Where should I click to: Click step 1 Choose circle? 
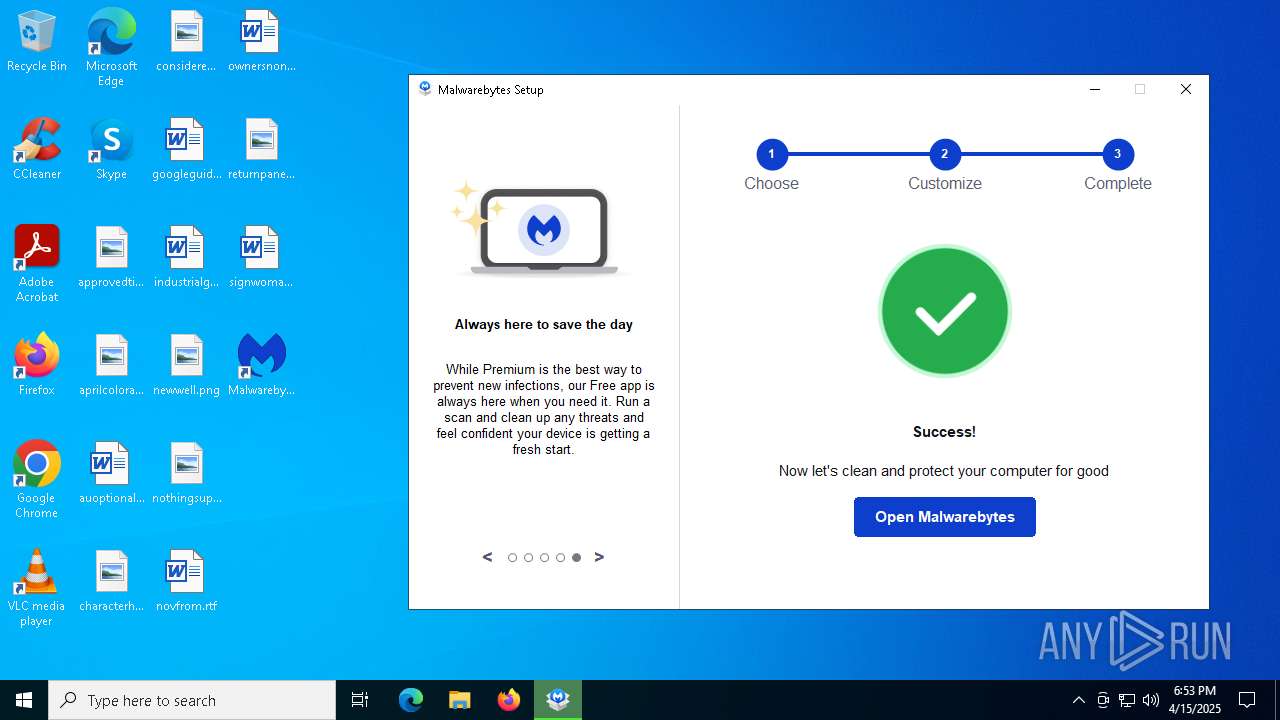(x=772, y=154)
